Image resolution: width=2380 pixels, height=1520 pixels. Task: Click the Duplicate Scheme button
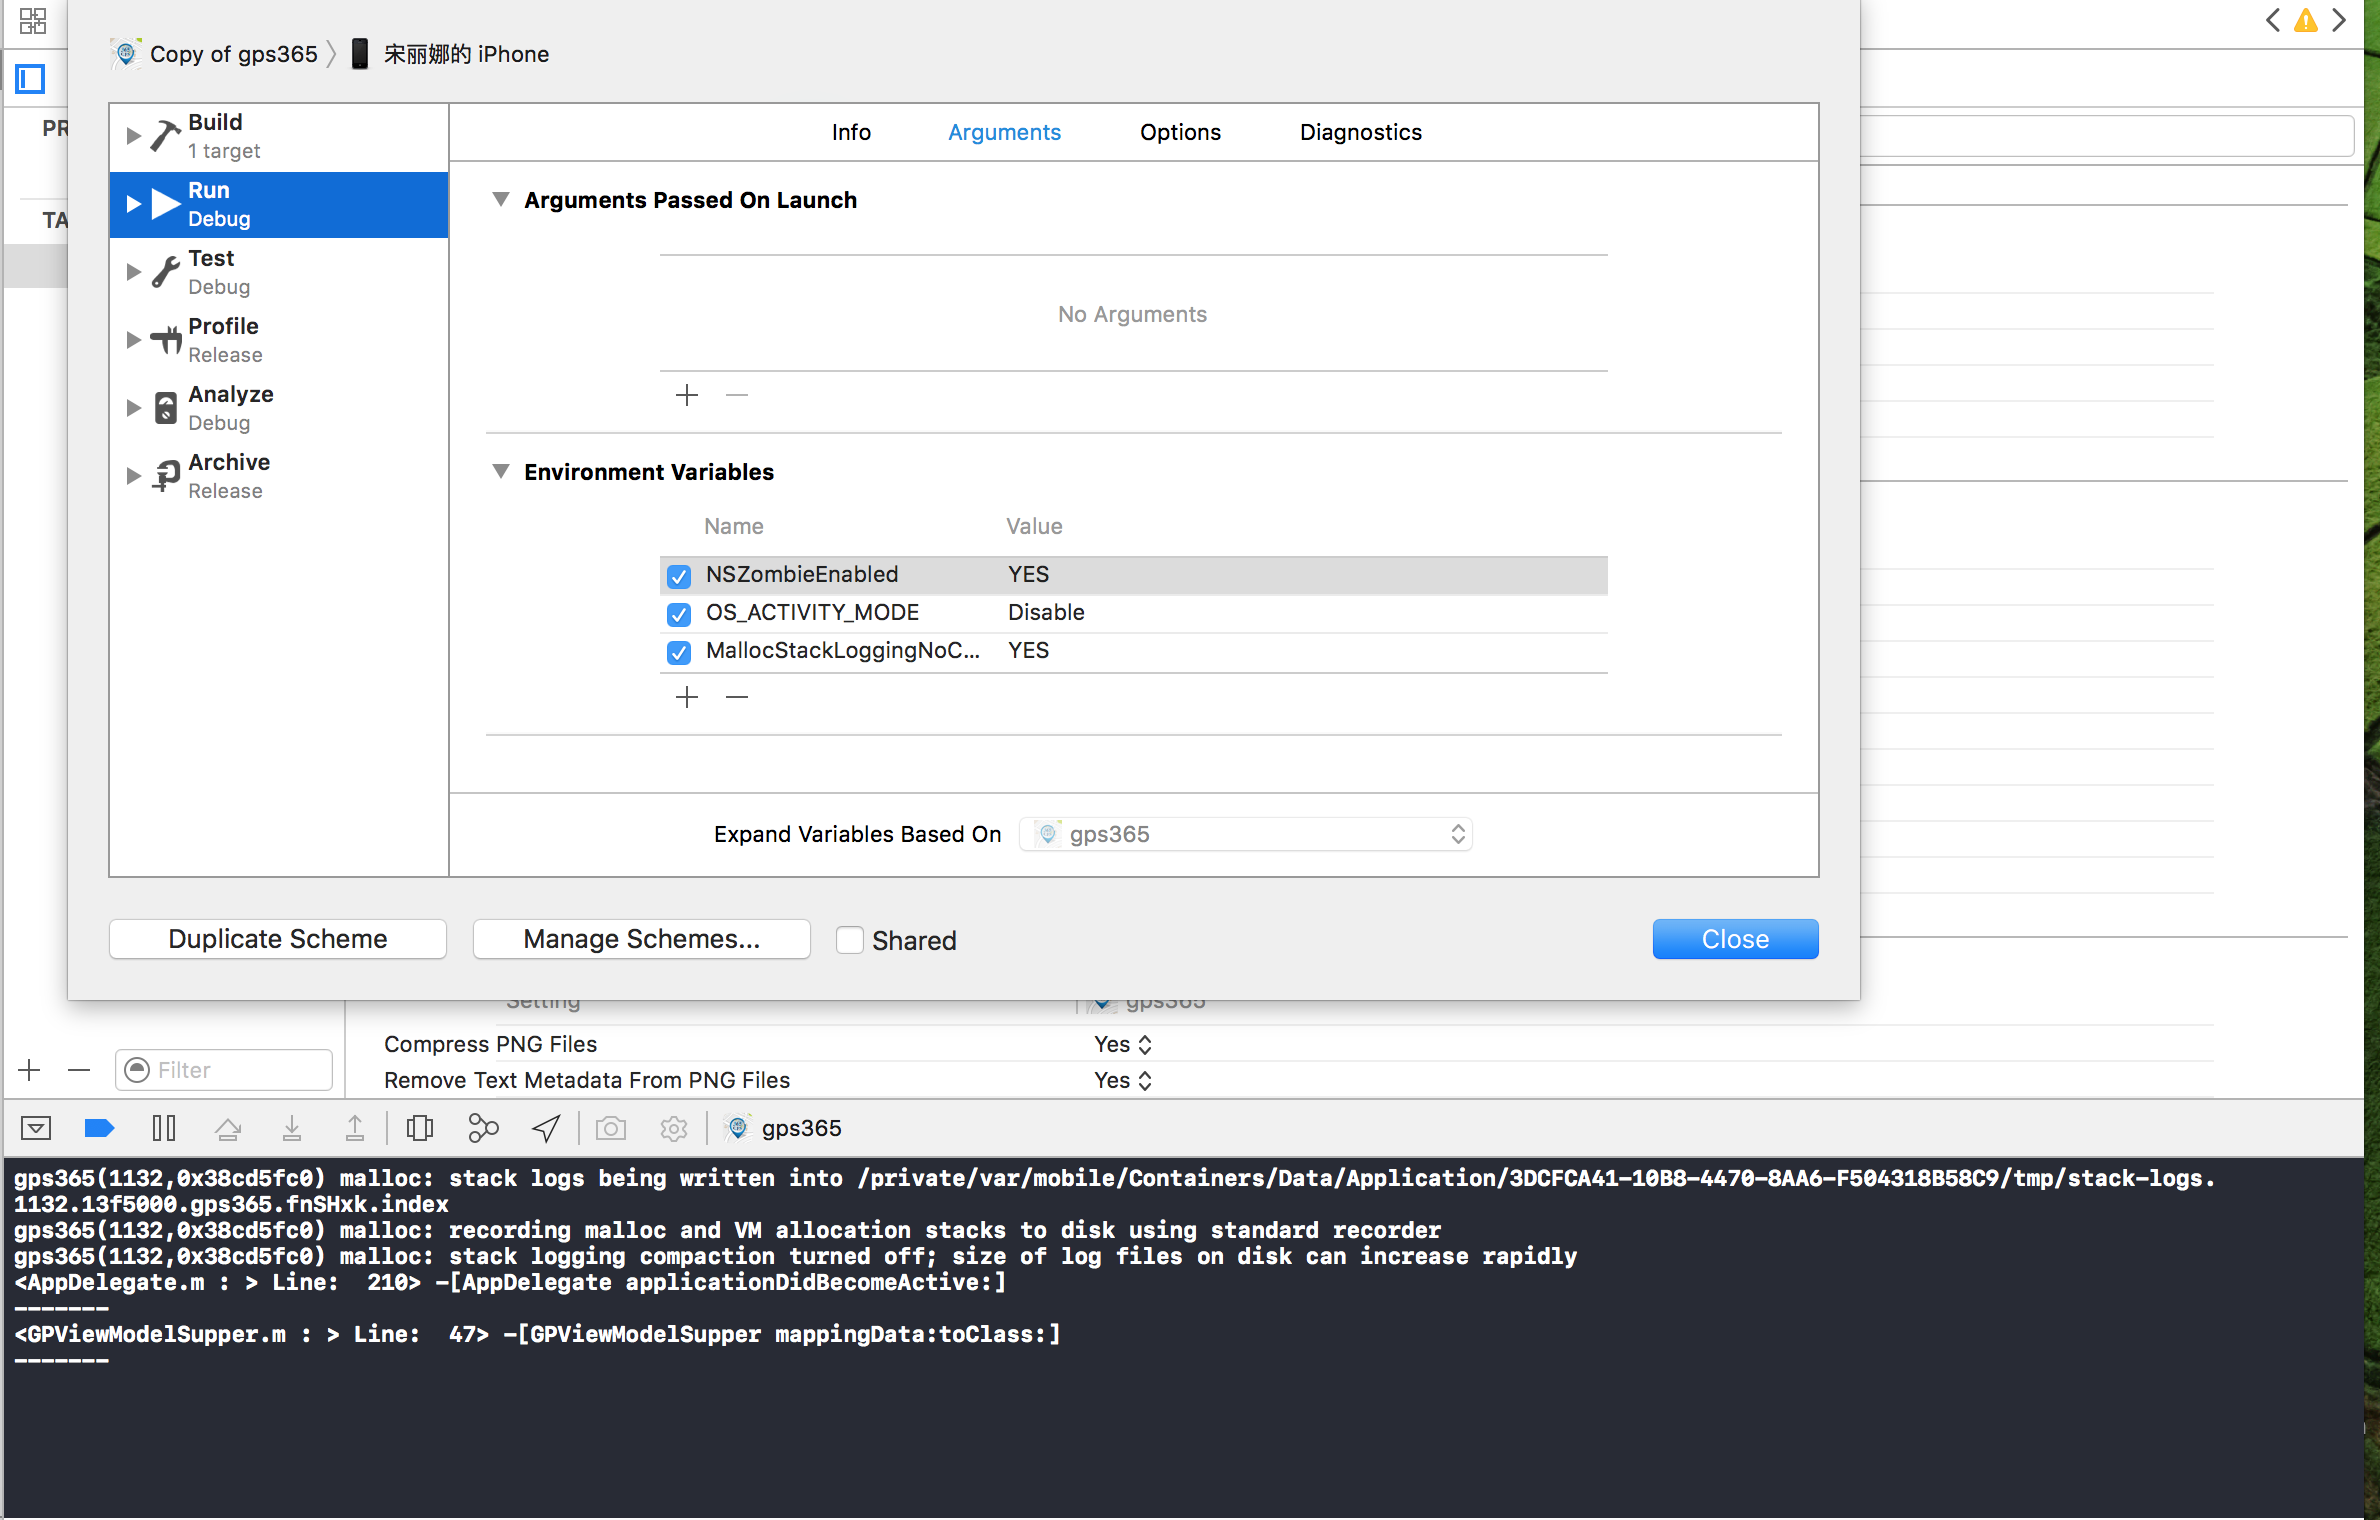tap(278, 939)
